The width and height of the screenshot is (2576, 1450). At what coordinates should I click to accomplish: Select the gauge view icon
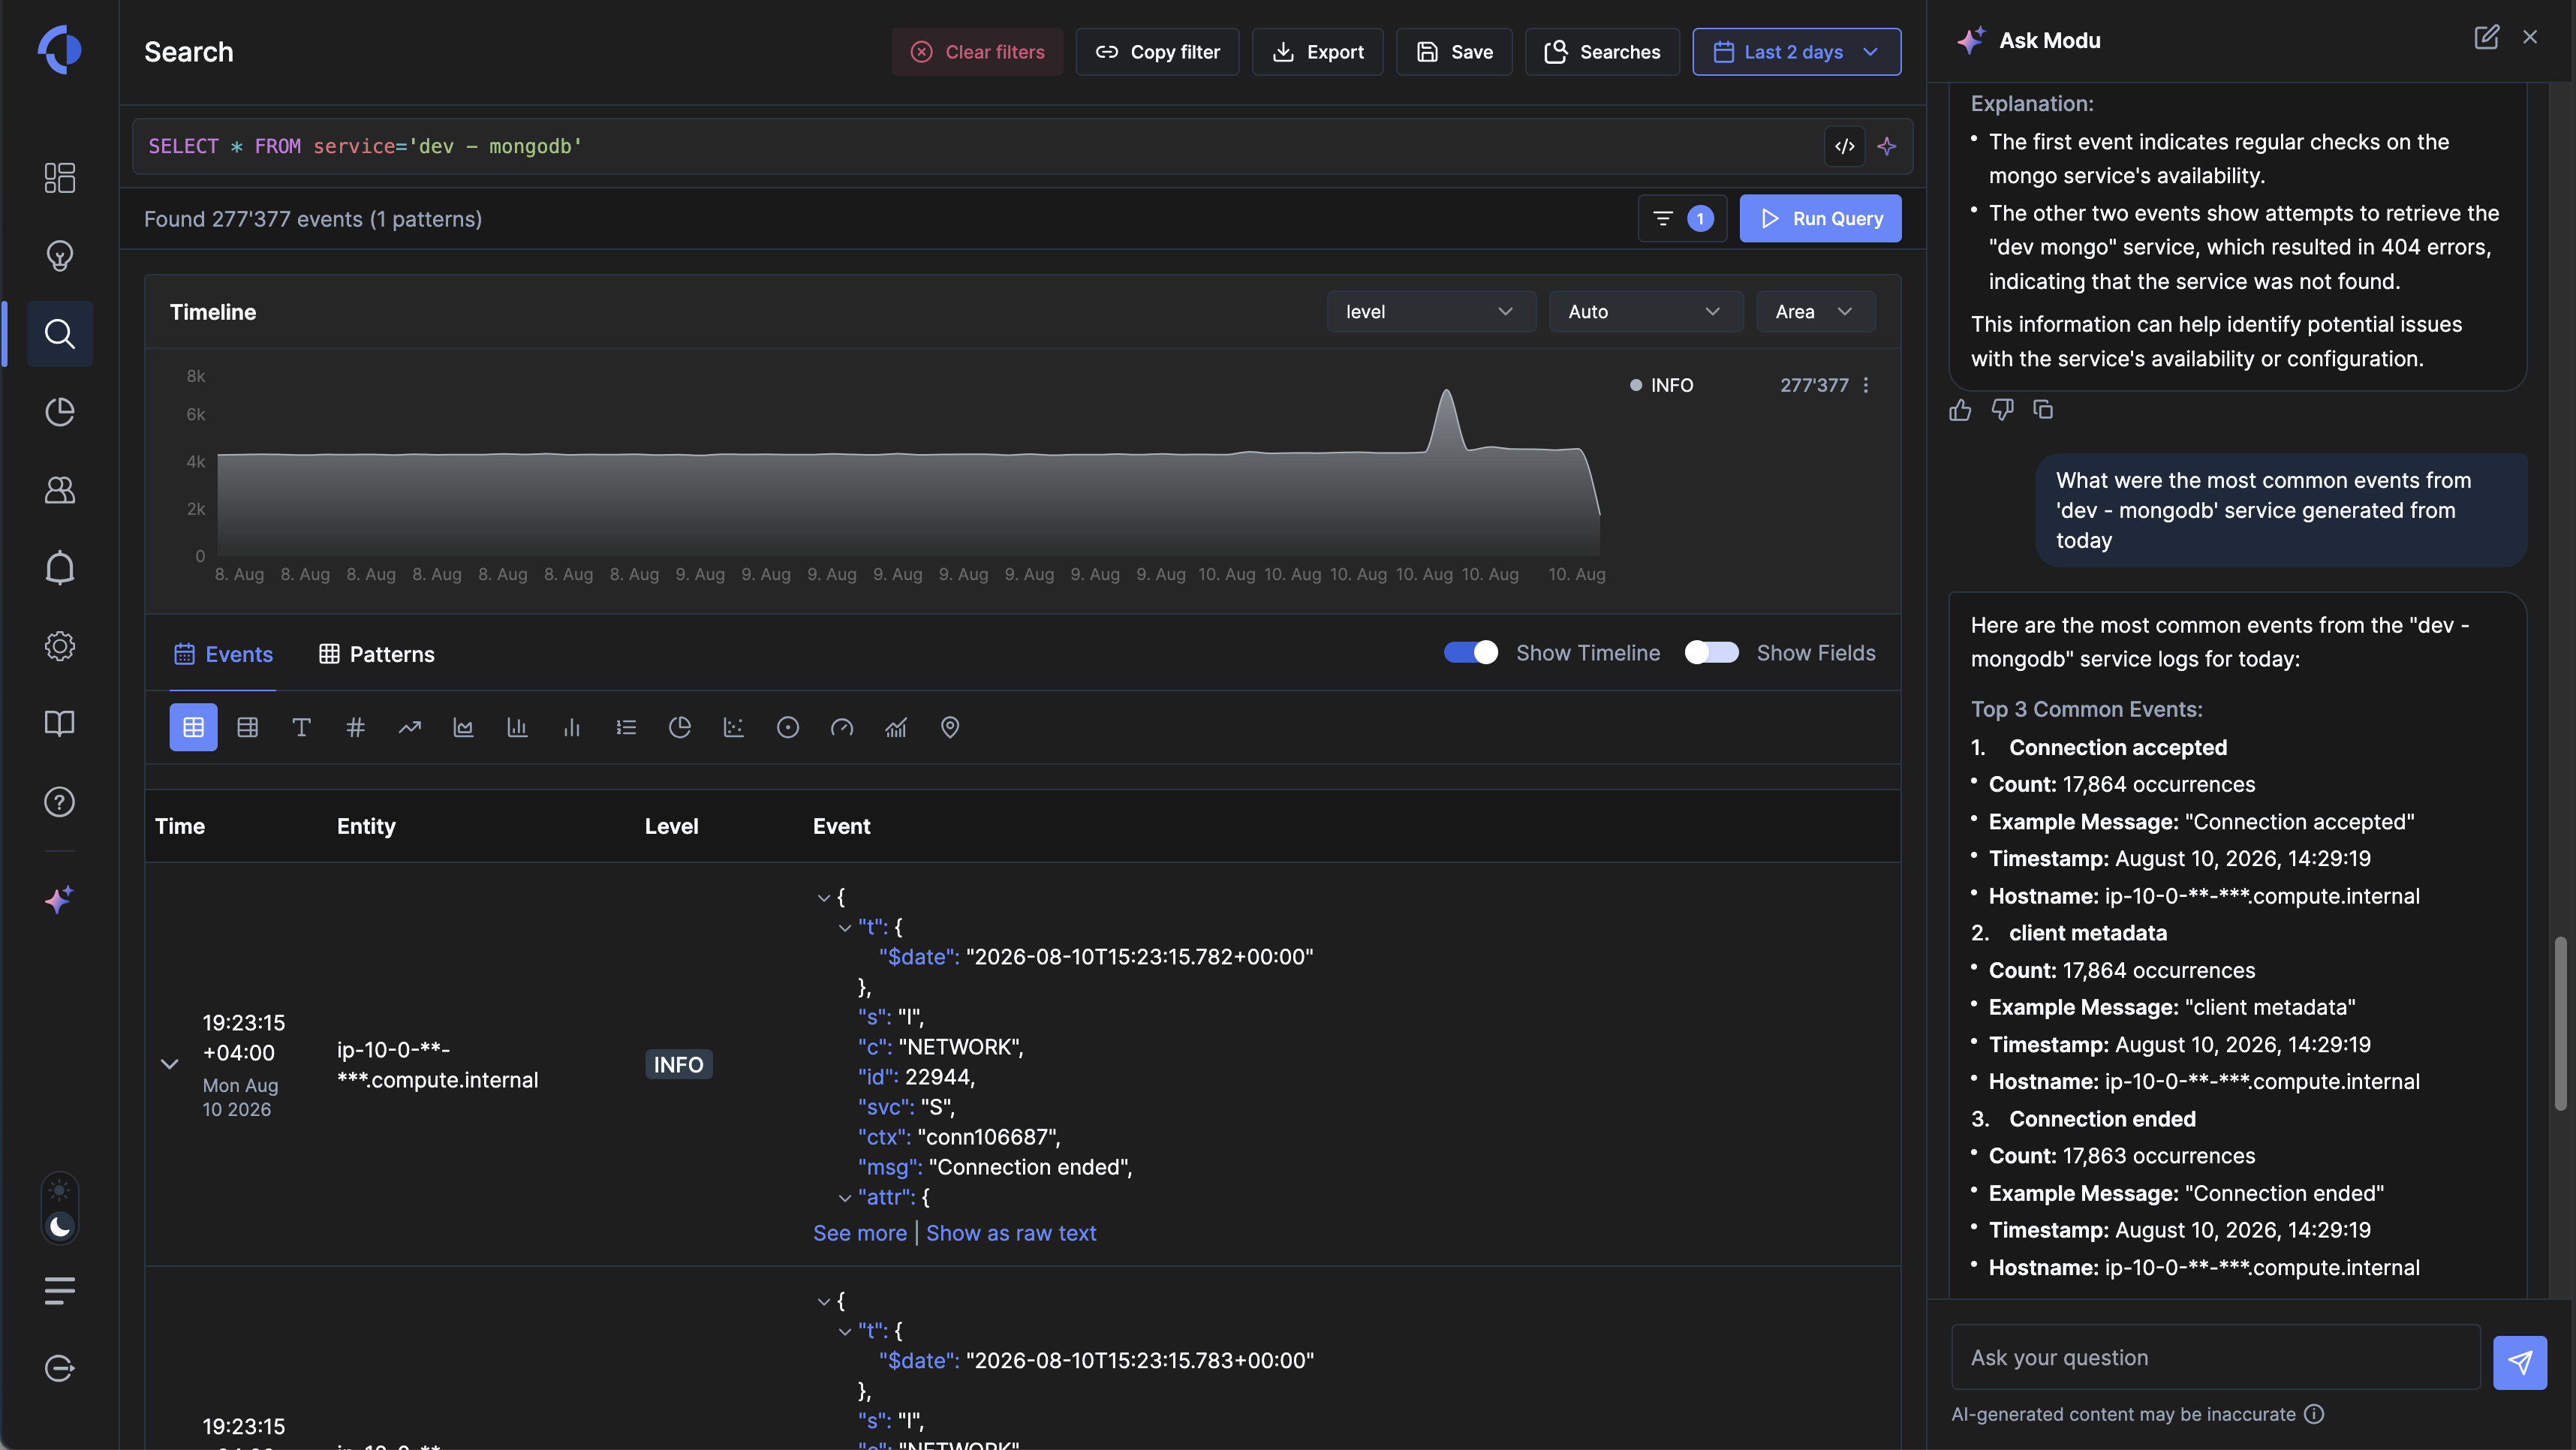coord(842,727)
